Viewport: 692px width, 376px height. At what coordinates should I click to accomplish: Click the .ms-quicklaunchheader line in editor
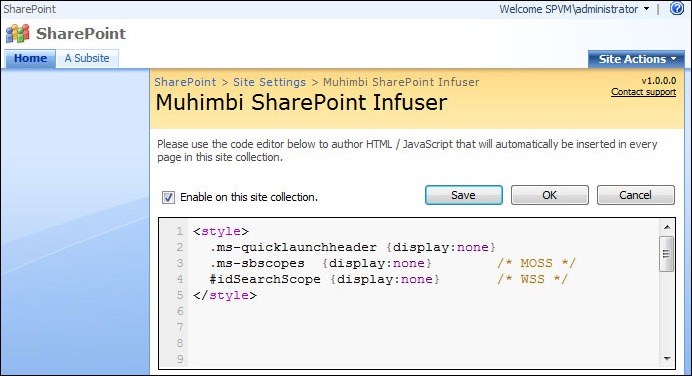pyautogui.click(x=353, y=247)
